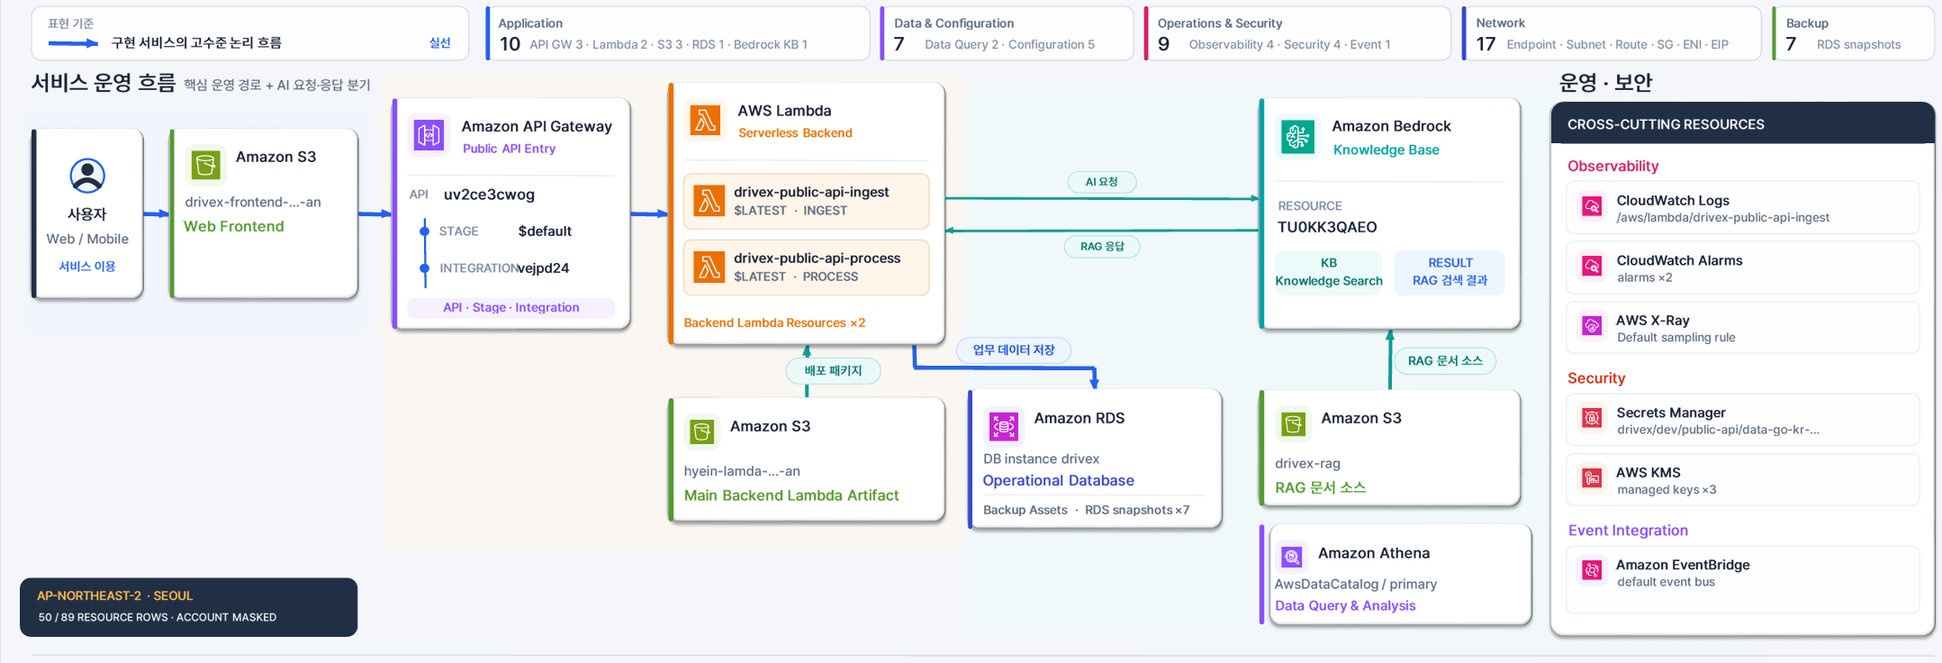The height and width of the screenshot is (663, 1942).
Task: Click the Amazon Athena icon
Action: 1291,556
